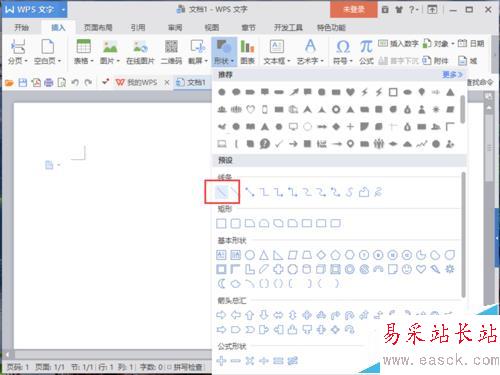Image resolution: width=500 pixels, height=375 pixels.
Task: Close the 我的WPS tab
Action: (x=167, y=82)
